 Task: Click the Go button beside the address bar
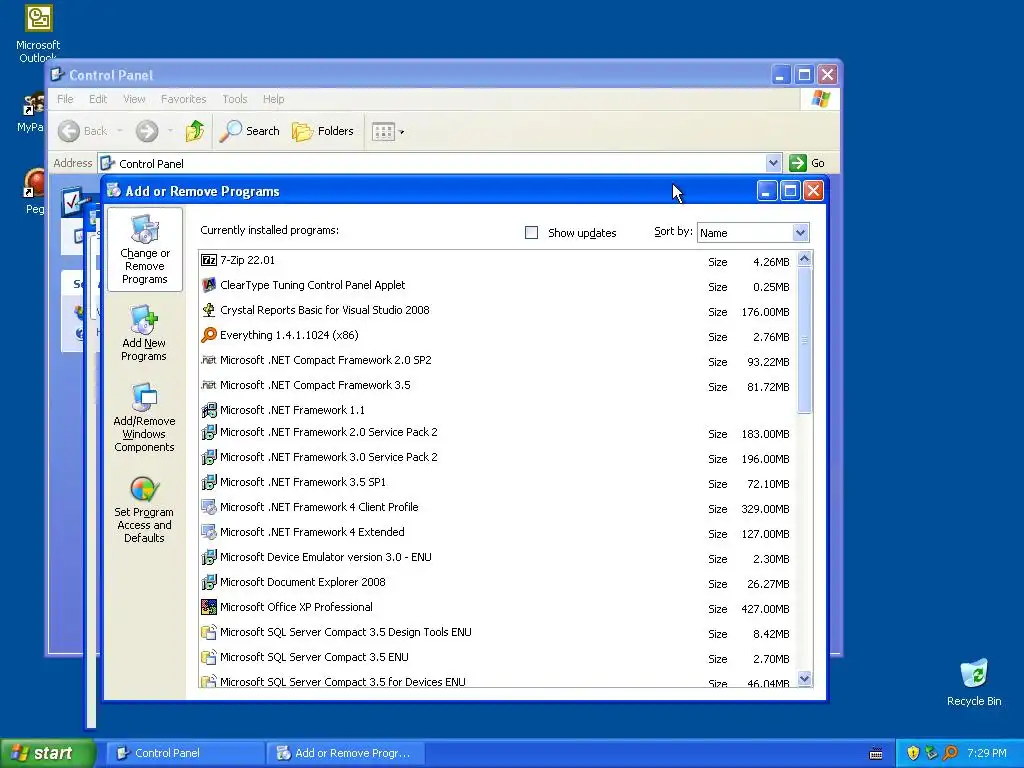tap(807, 163)
